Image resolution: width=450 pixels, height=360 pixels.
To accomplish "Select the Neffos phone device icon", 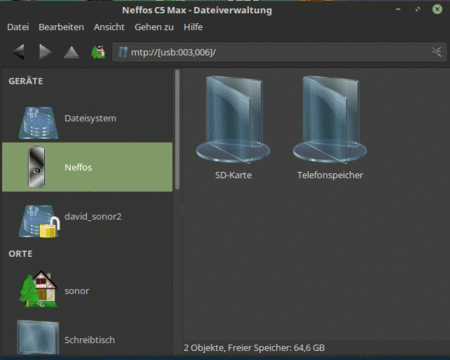I will [x=37, y=167].
